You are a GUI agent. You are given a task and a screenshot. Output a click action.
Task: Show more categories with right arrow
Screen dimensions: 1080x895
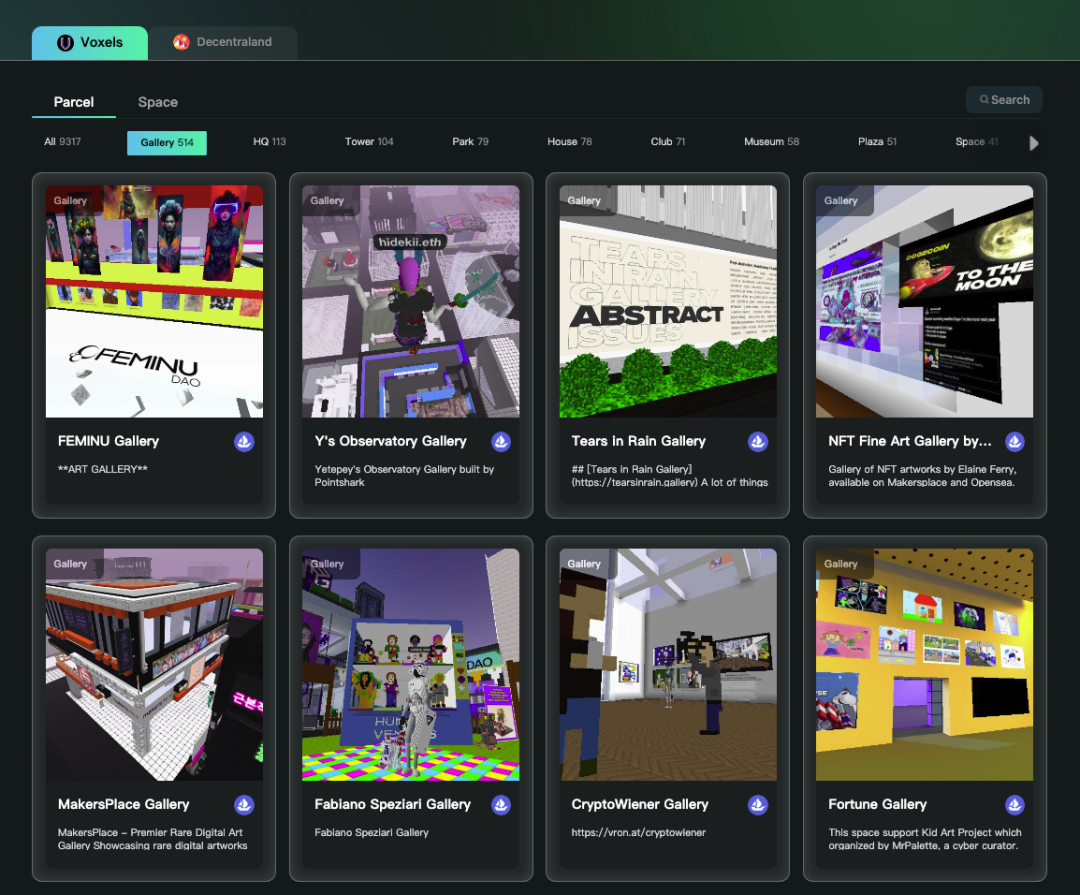tap(1033, 143)
